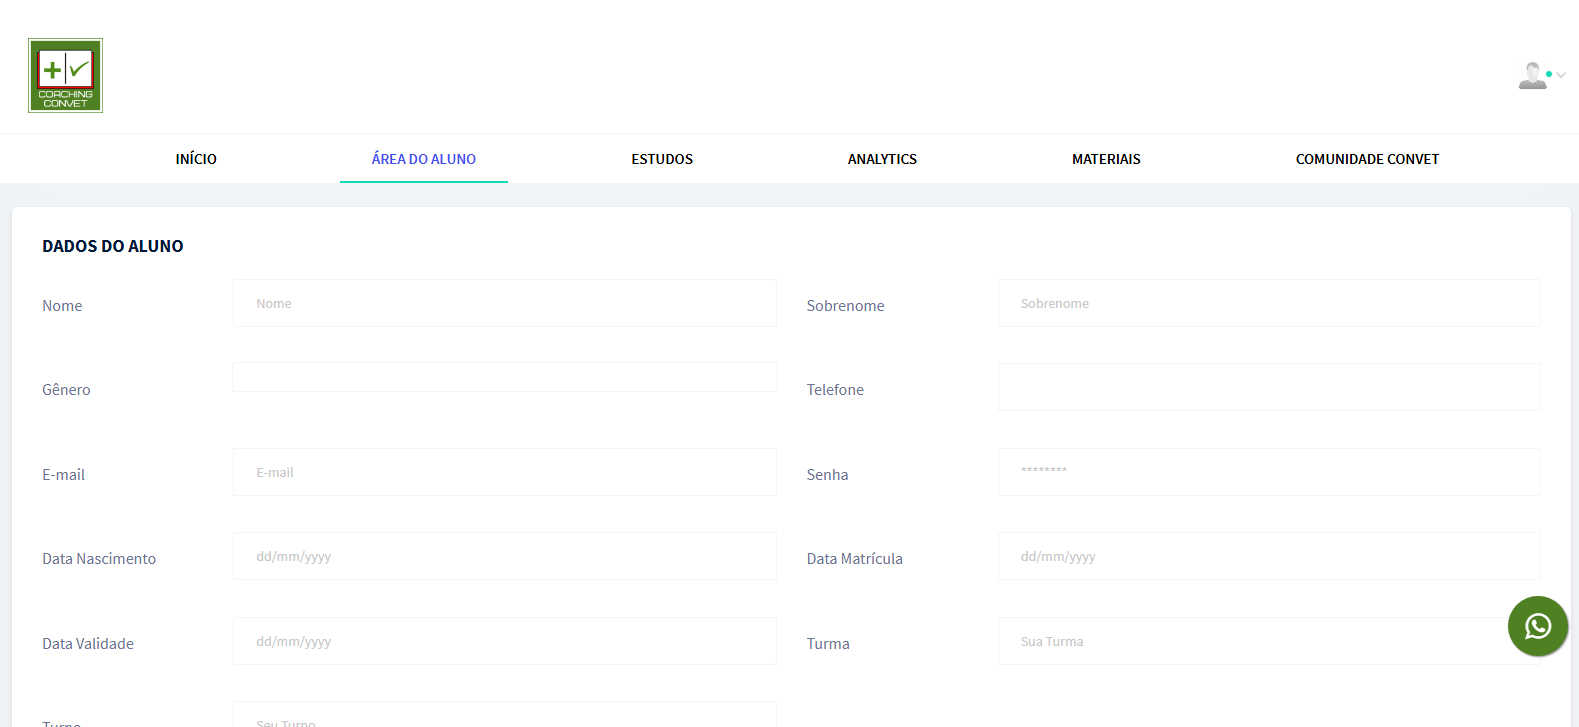Select the ÁREA DO ALUNO tab
This screenshot has height=727, width=1579.
click(x=423, y=159)
